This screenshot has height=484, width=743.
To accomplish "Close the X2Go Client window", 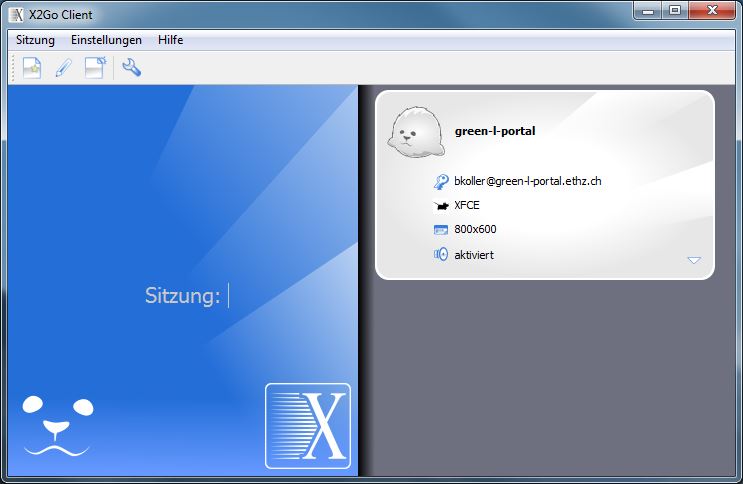I will click(712, 10).
